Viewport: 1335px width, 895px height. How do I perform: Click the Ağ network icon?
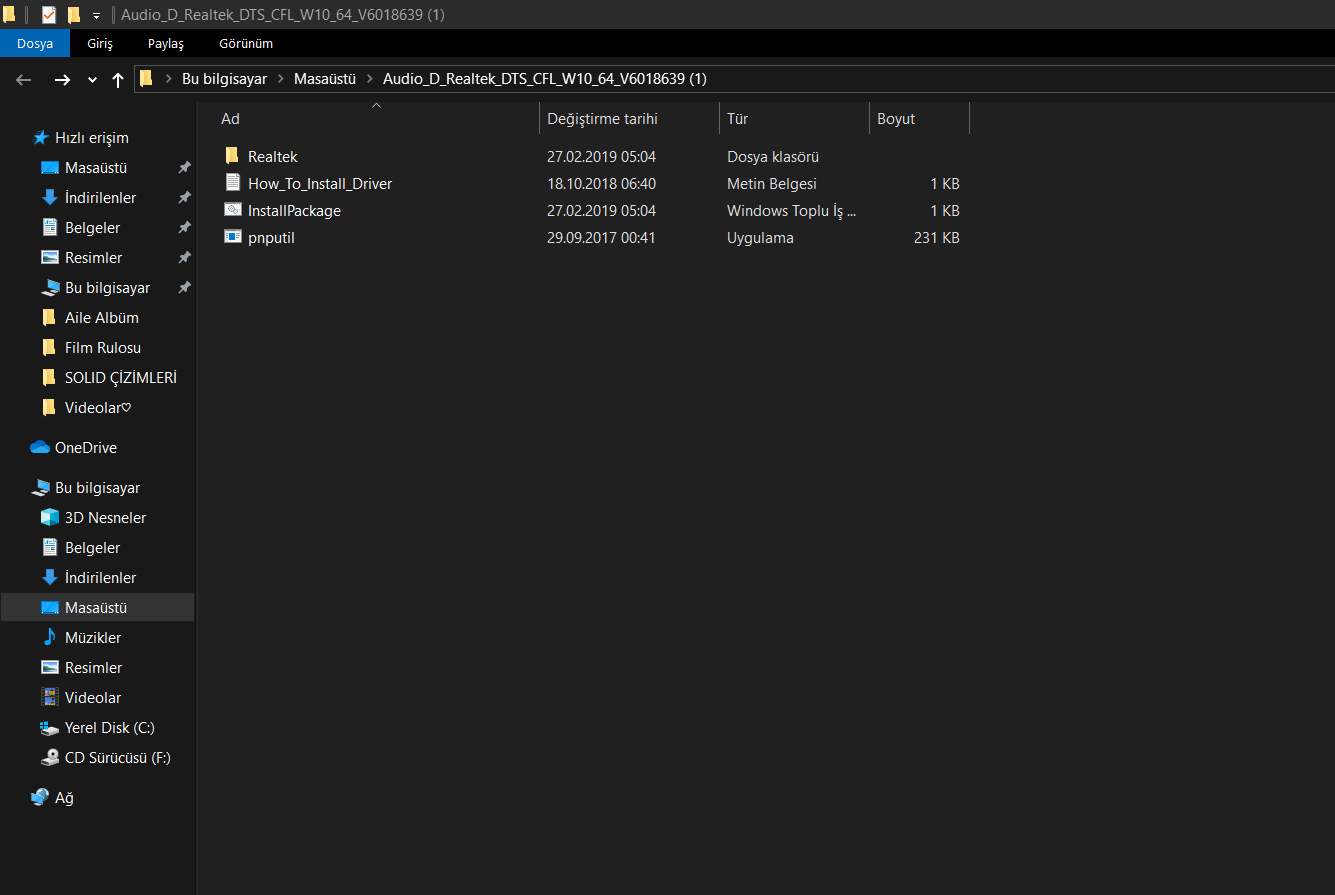click(40, 797)
